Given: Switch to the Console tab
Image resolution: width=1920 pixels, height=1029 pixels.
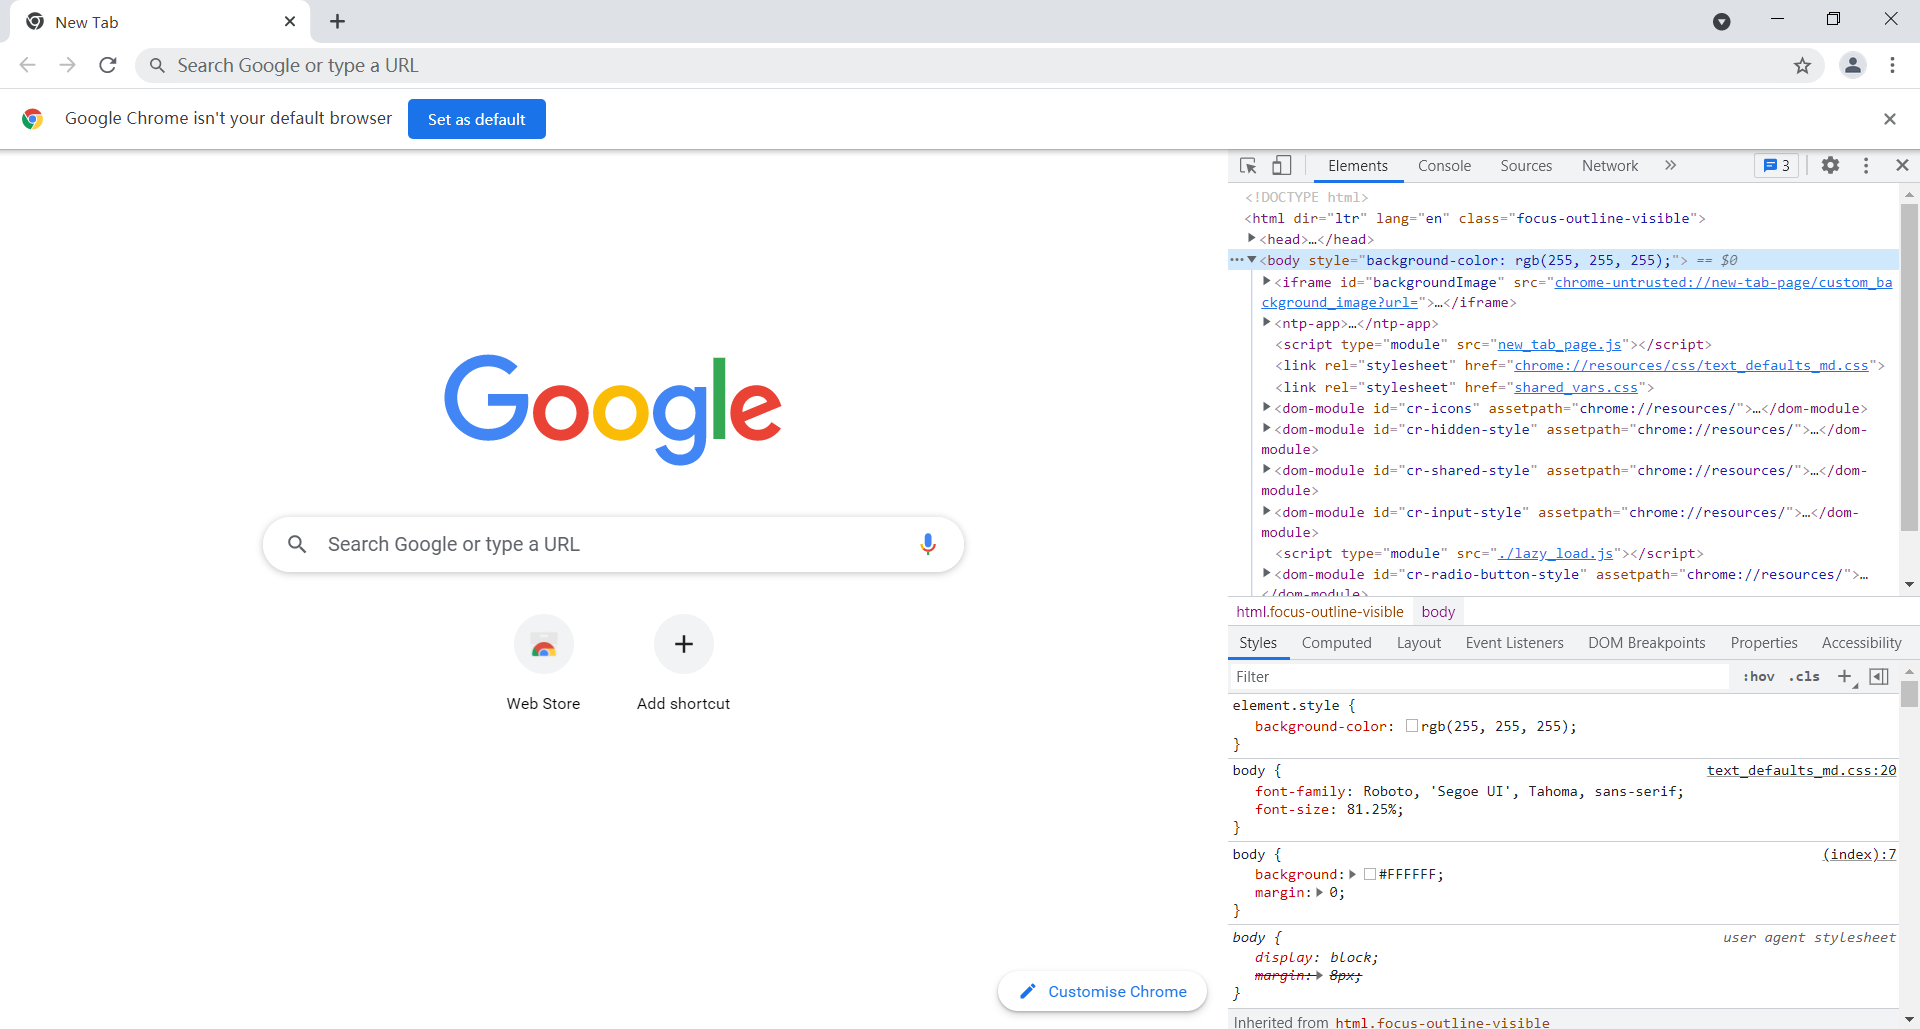Looking at the screenshot, I should pos(1444,166).
